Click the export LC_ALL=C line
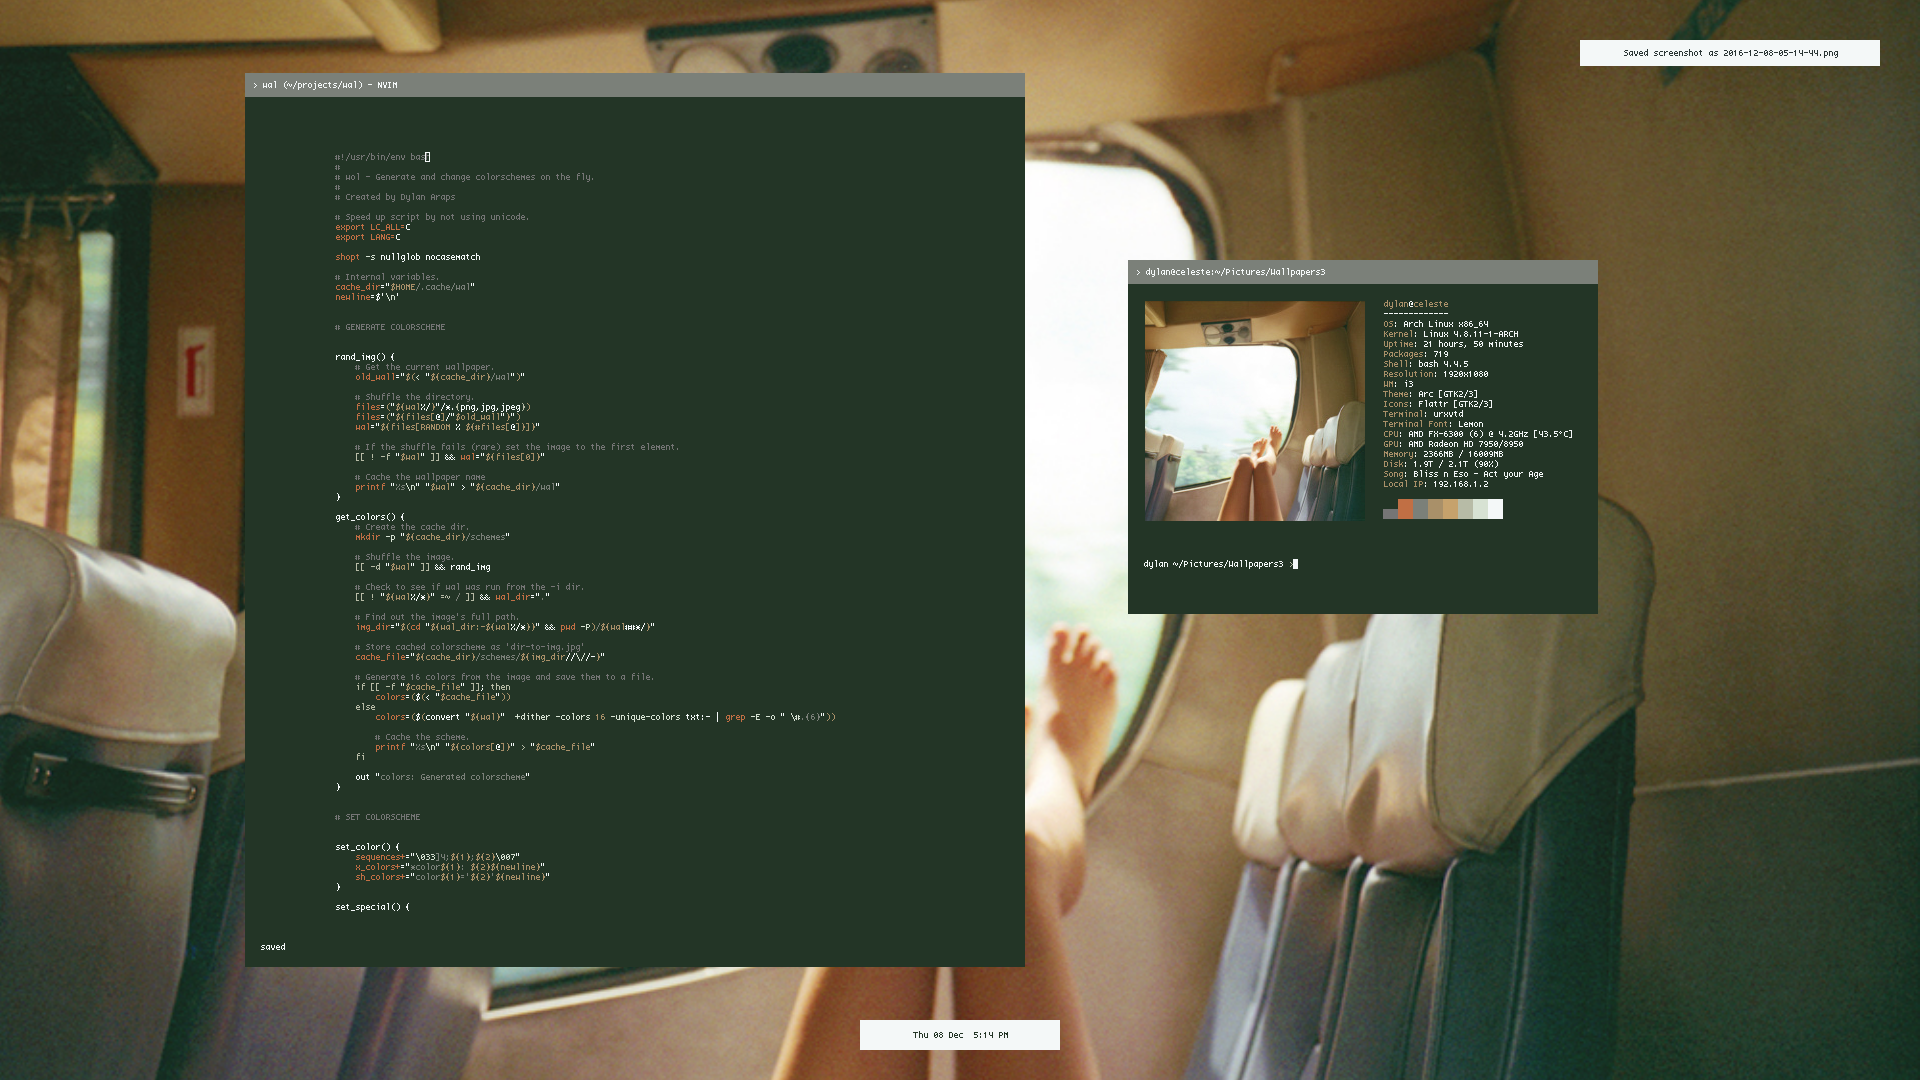This screenshot has width=1920, height=1080. (370, 226)
